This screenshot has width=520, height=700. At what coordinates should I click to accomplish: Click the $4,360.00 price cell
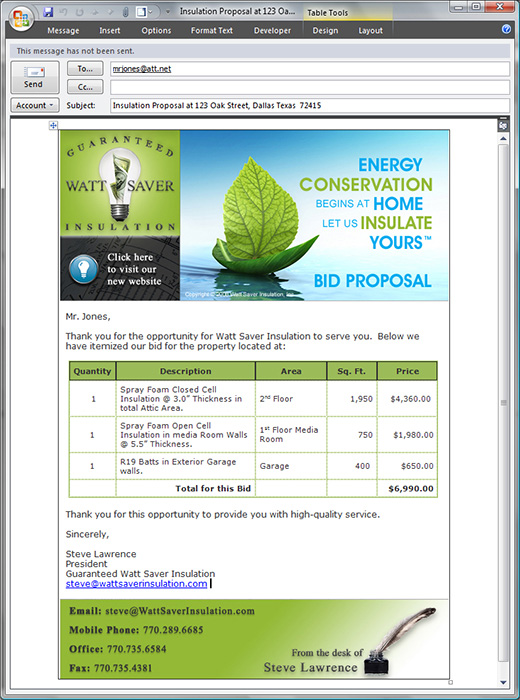[408, 399]
